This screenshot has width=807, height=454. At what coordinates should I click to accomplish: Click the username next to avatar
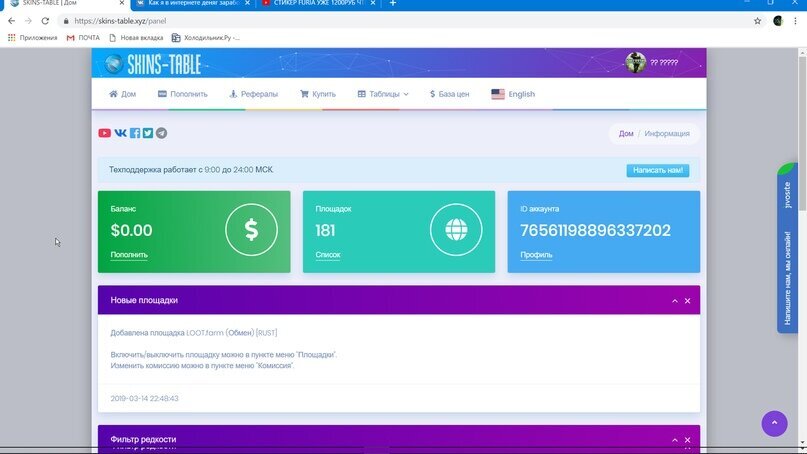point(664,62)
